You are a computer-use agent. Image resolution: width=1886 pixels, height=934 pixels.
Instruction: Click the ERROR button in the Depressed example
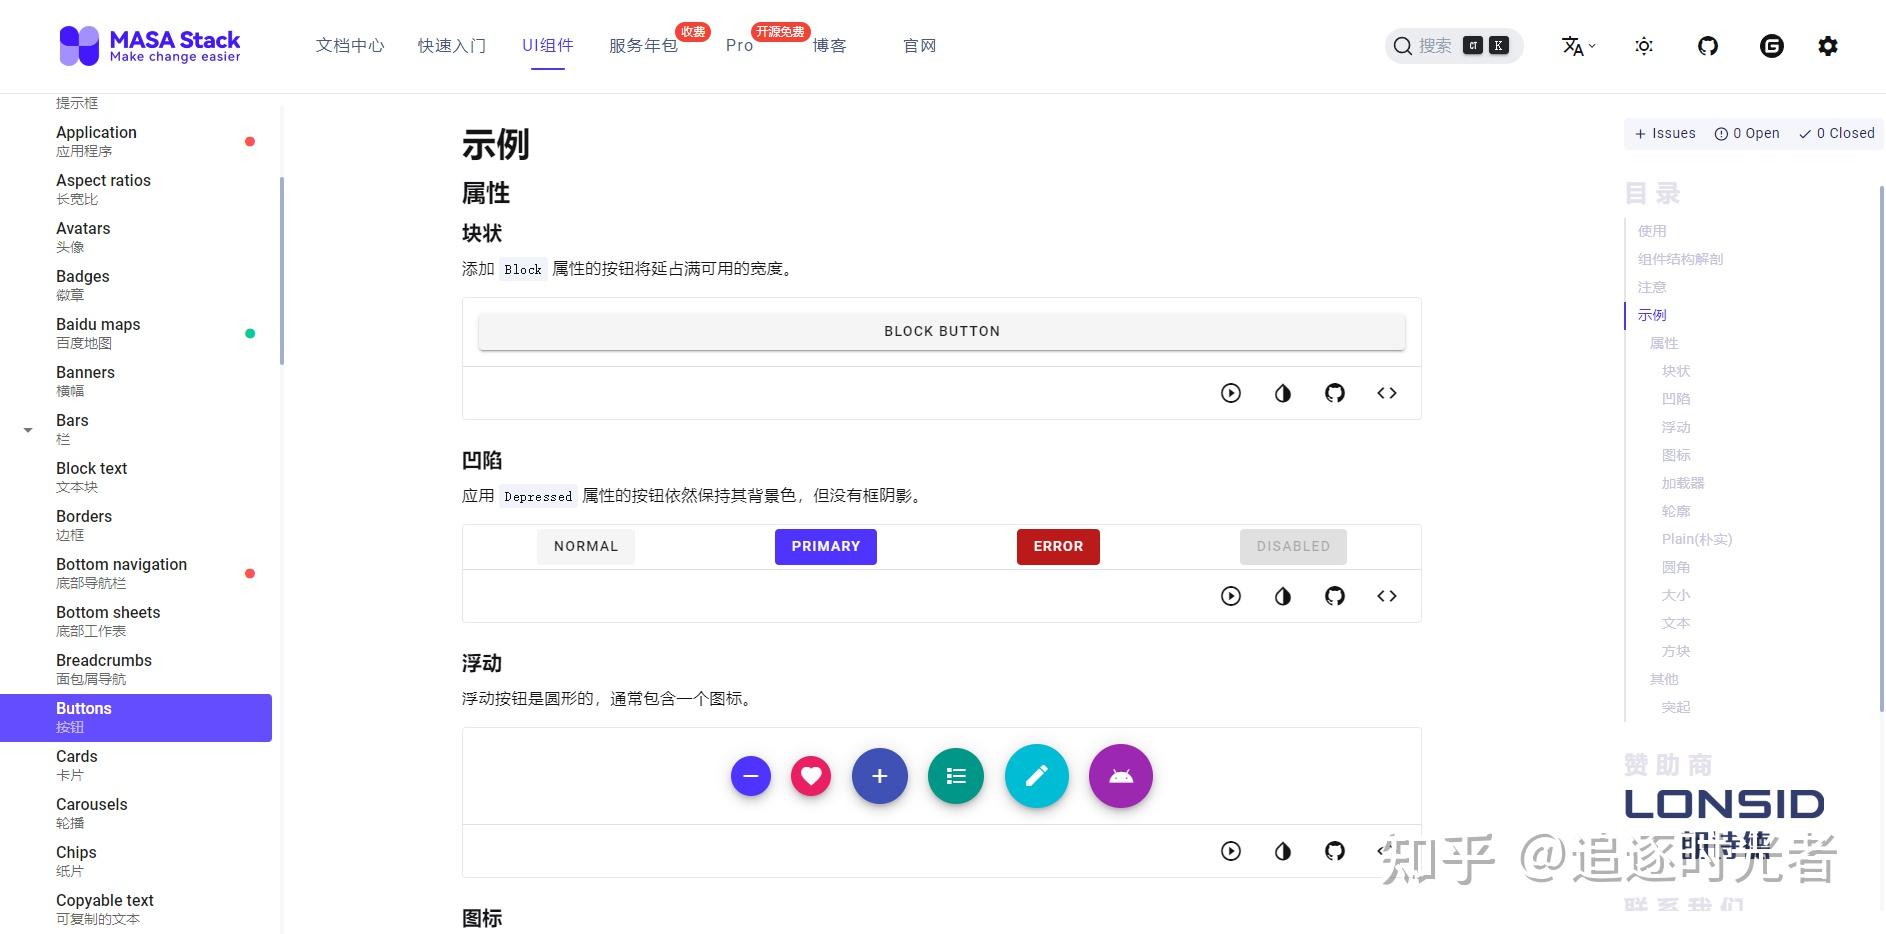tap(1057, 546)
